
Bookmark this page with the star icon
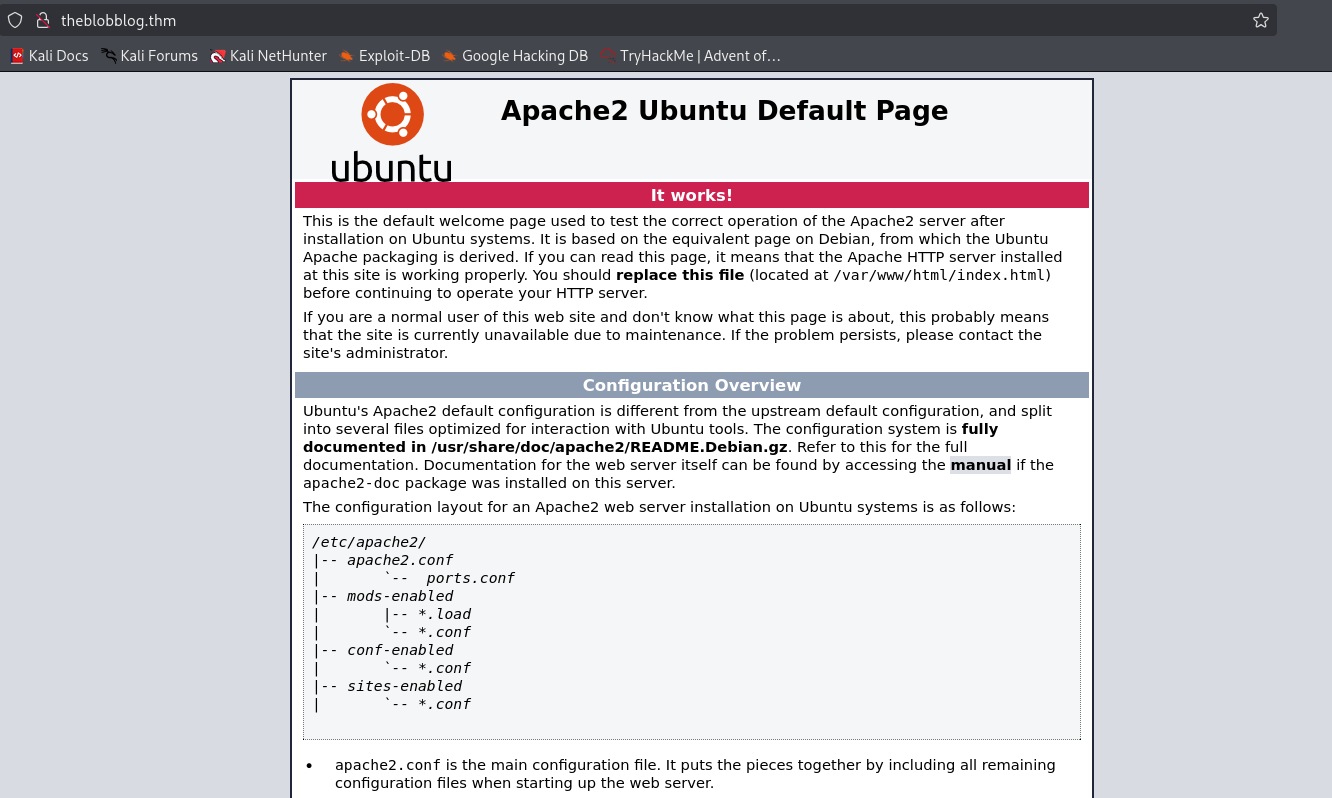pyautogui.click(x=1260, y=20)
